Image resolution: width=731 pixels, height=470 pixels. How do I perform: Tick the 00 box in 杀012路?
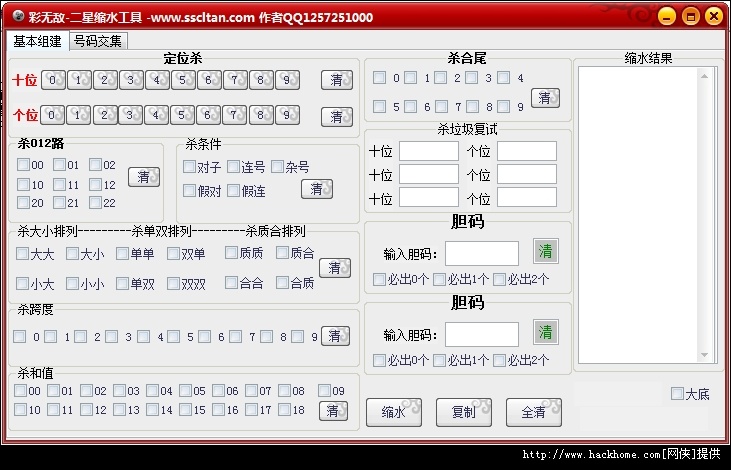pyautogui.click(x=23, y=164)
